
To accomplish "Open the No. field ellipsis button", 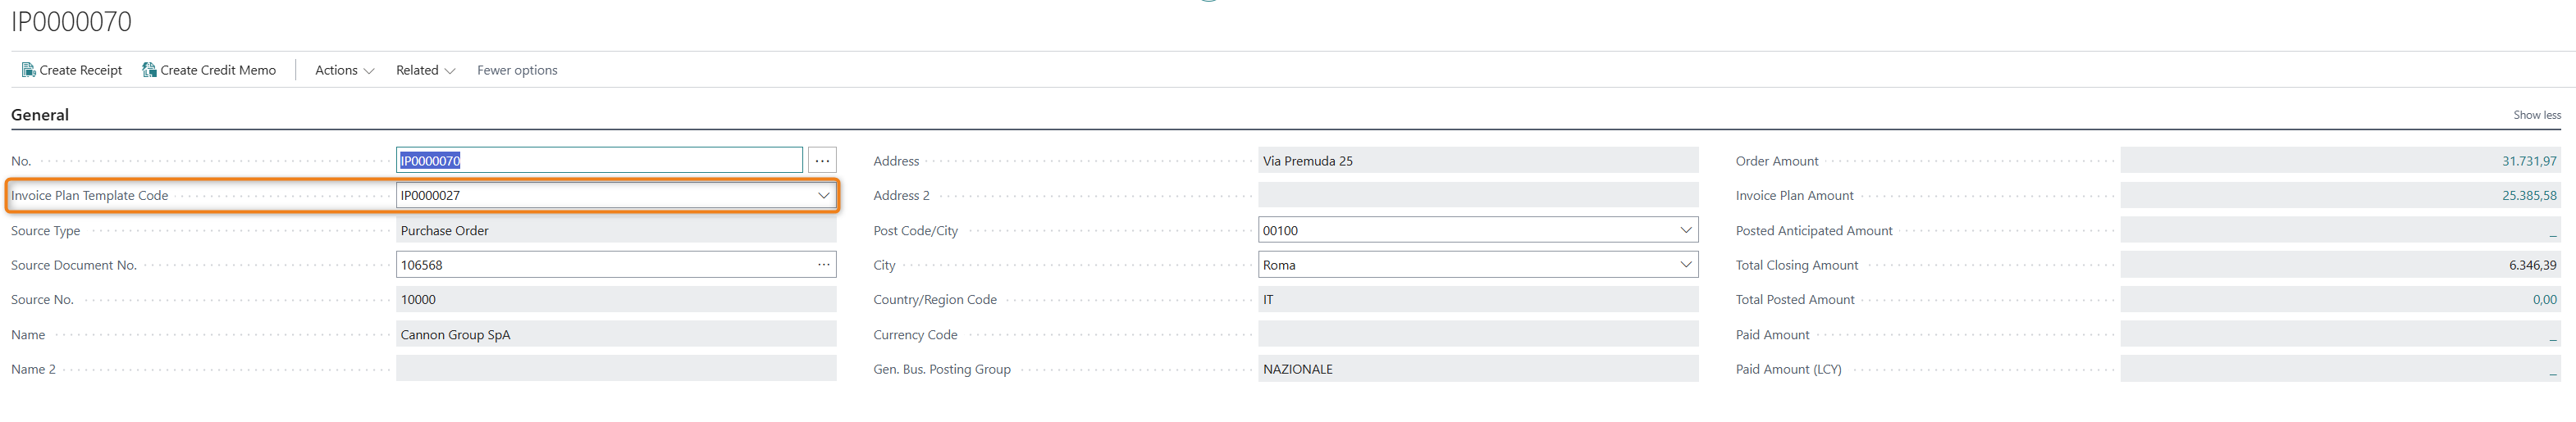I will tap(822, 160).
